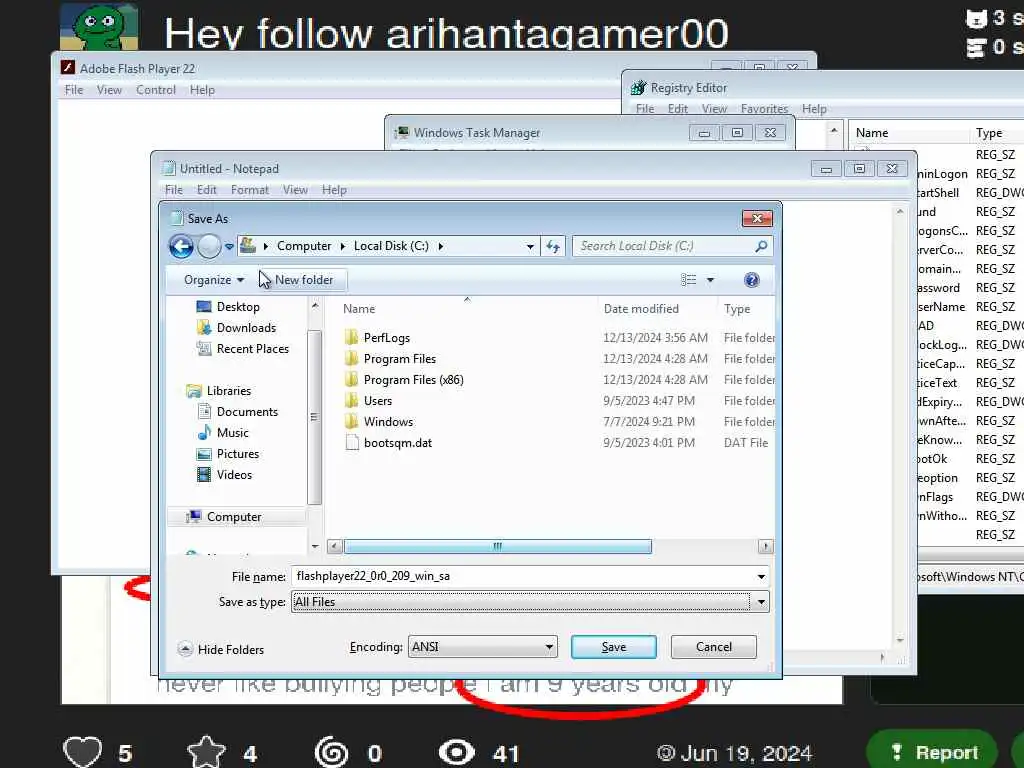Click the change view icon in Save As toolbar

[x=688, y=280]
